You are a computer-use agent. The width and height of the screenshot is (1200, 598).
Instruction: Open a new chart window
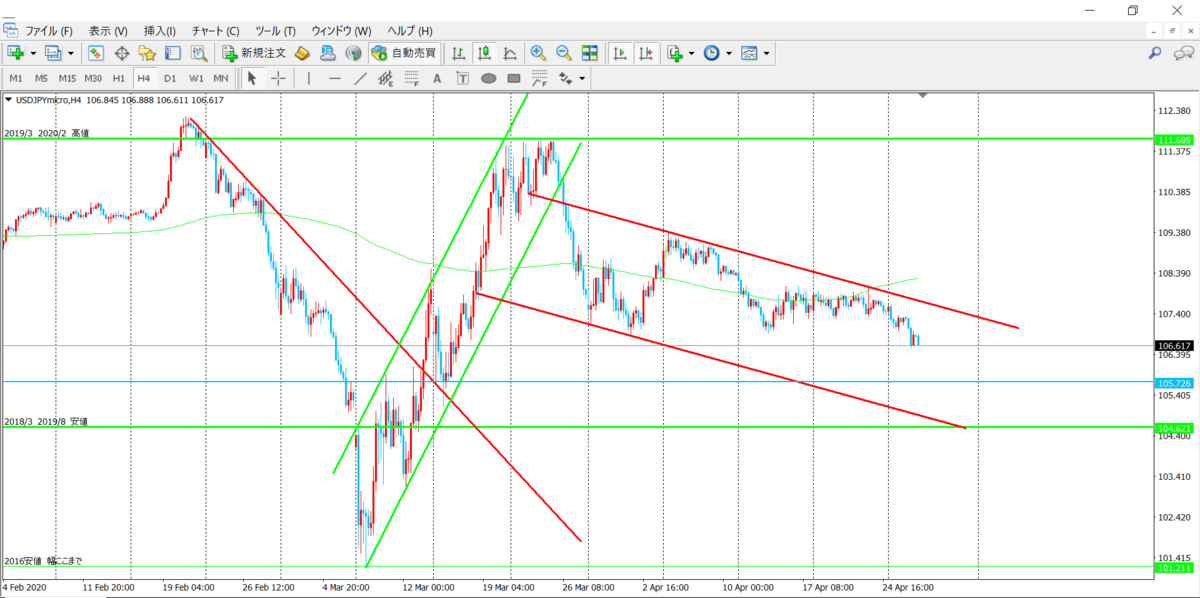pyautogui.click(x=16, y=52)
